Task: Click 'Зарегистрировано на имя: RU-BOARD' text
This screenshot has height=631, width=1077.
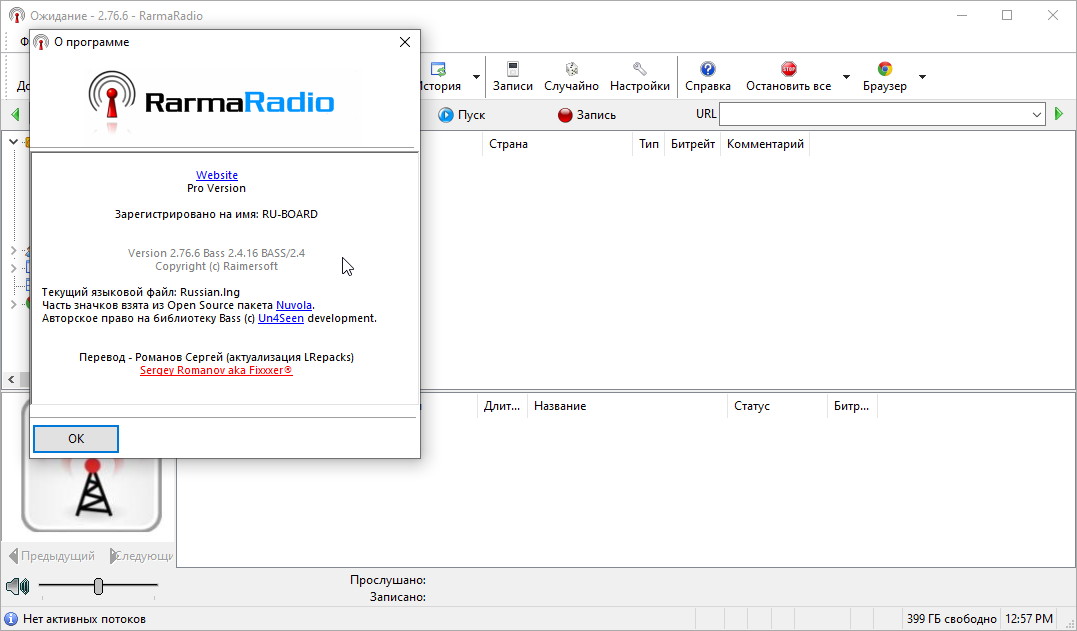Action: pos(216,214)
